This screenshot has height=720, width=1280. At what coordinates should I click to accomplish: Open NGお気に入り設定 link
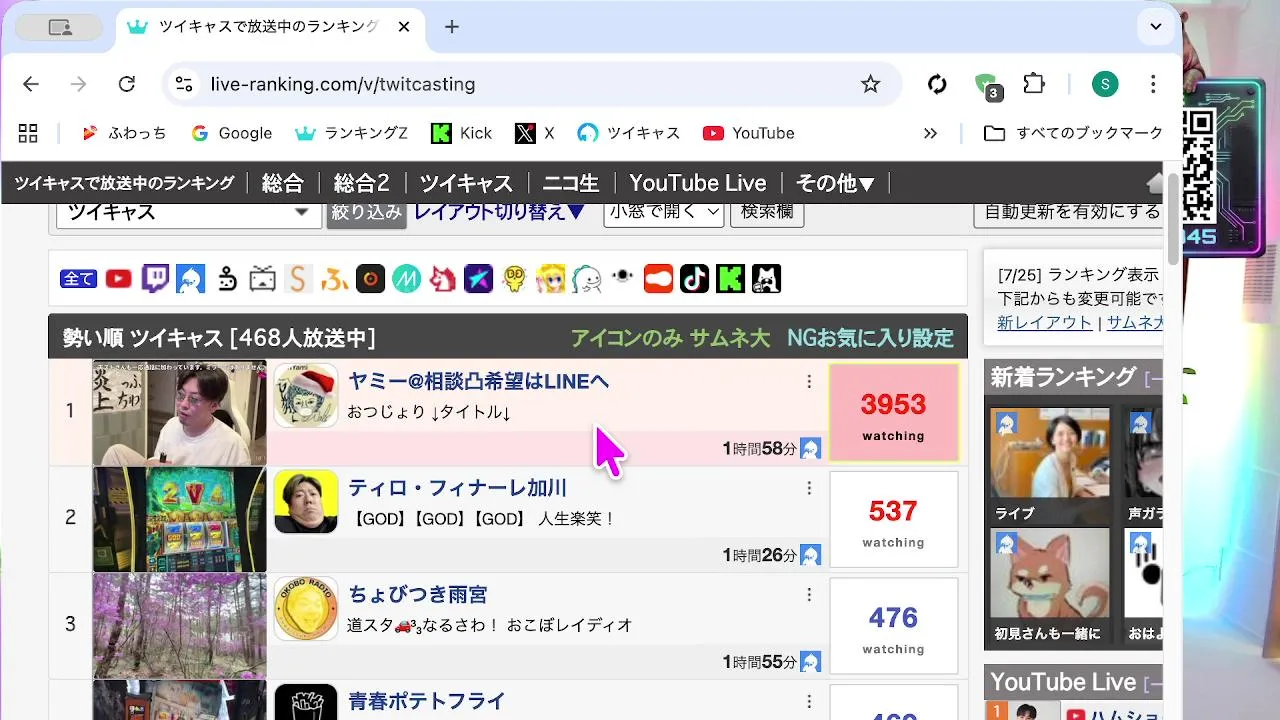point(870,338)
